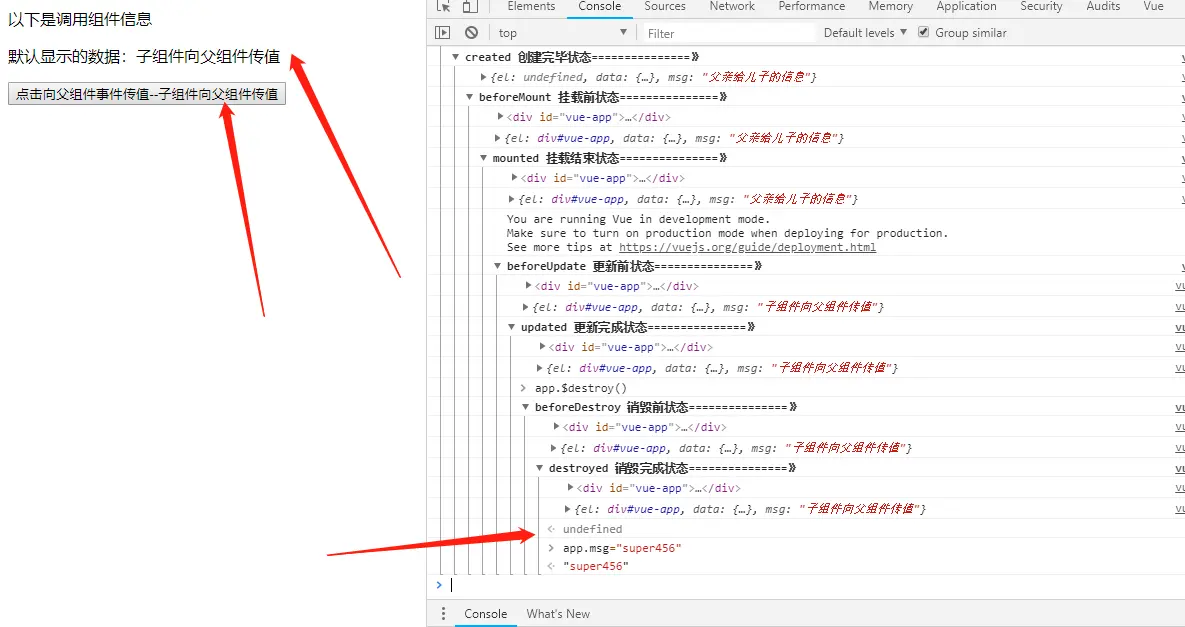1185x627 pixels.
Task: Open the Default levels dropdown
Action: click(865, 32)
